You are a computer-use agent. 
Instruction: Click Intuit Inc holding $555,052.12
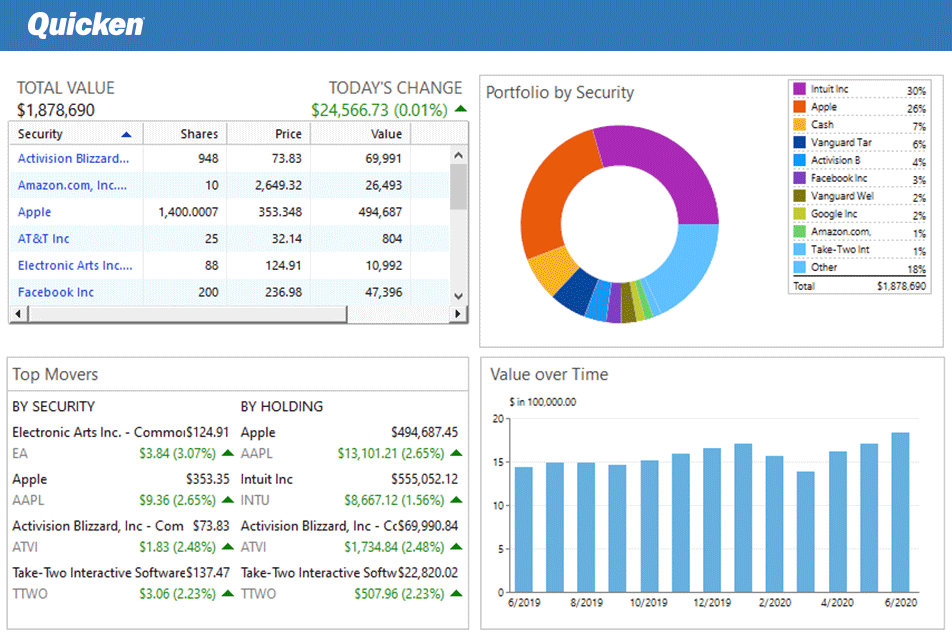(x=424, y=479)
